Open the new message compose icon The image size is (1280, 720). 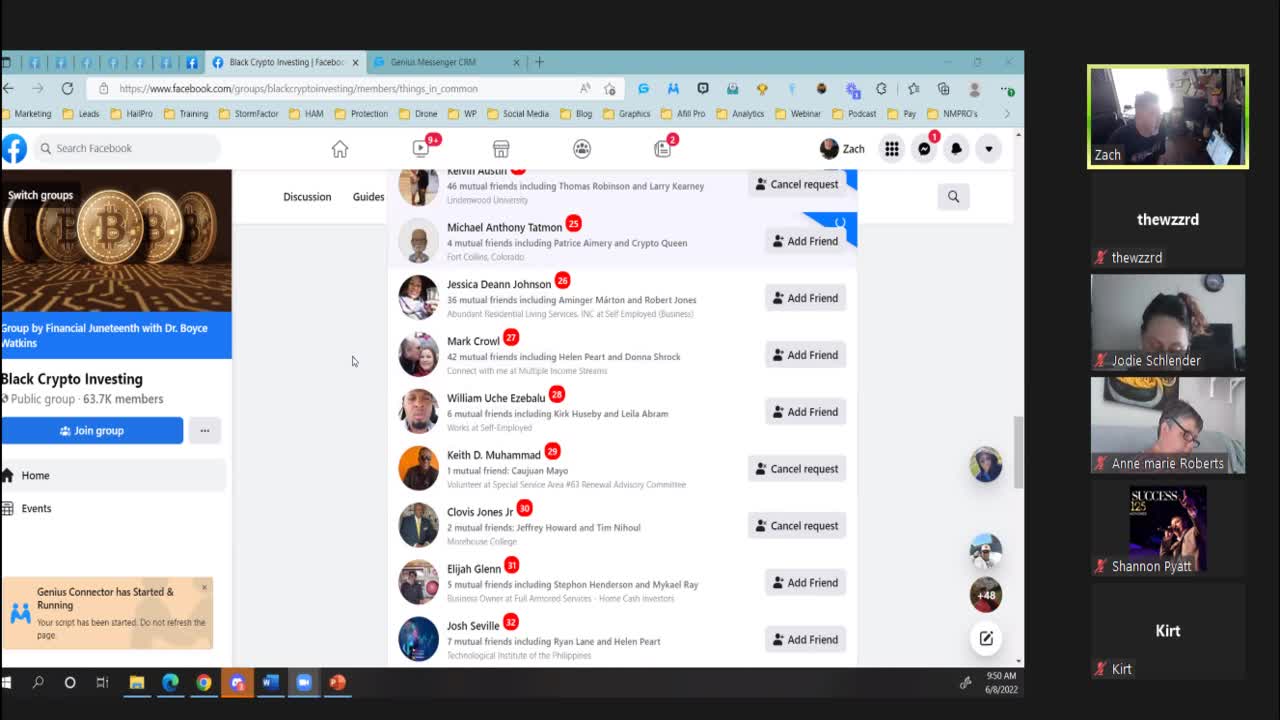click(x=986, y=638)
